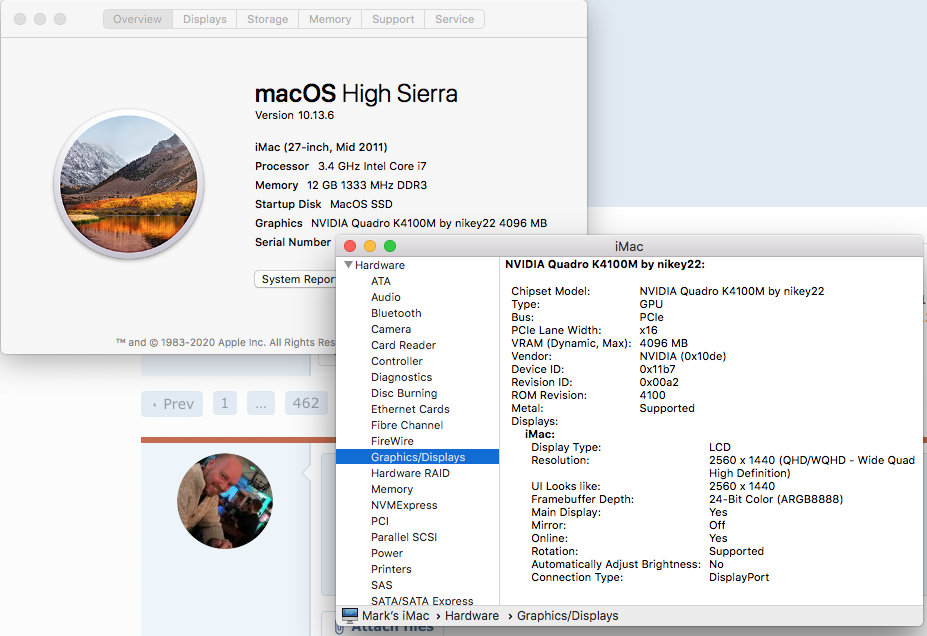Open the Memory tab in About This Mac
Viewport: 927px width, 636px height.
pos(330,19)
